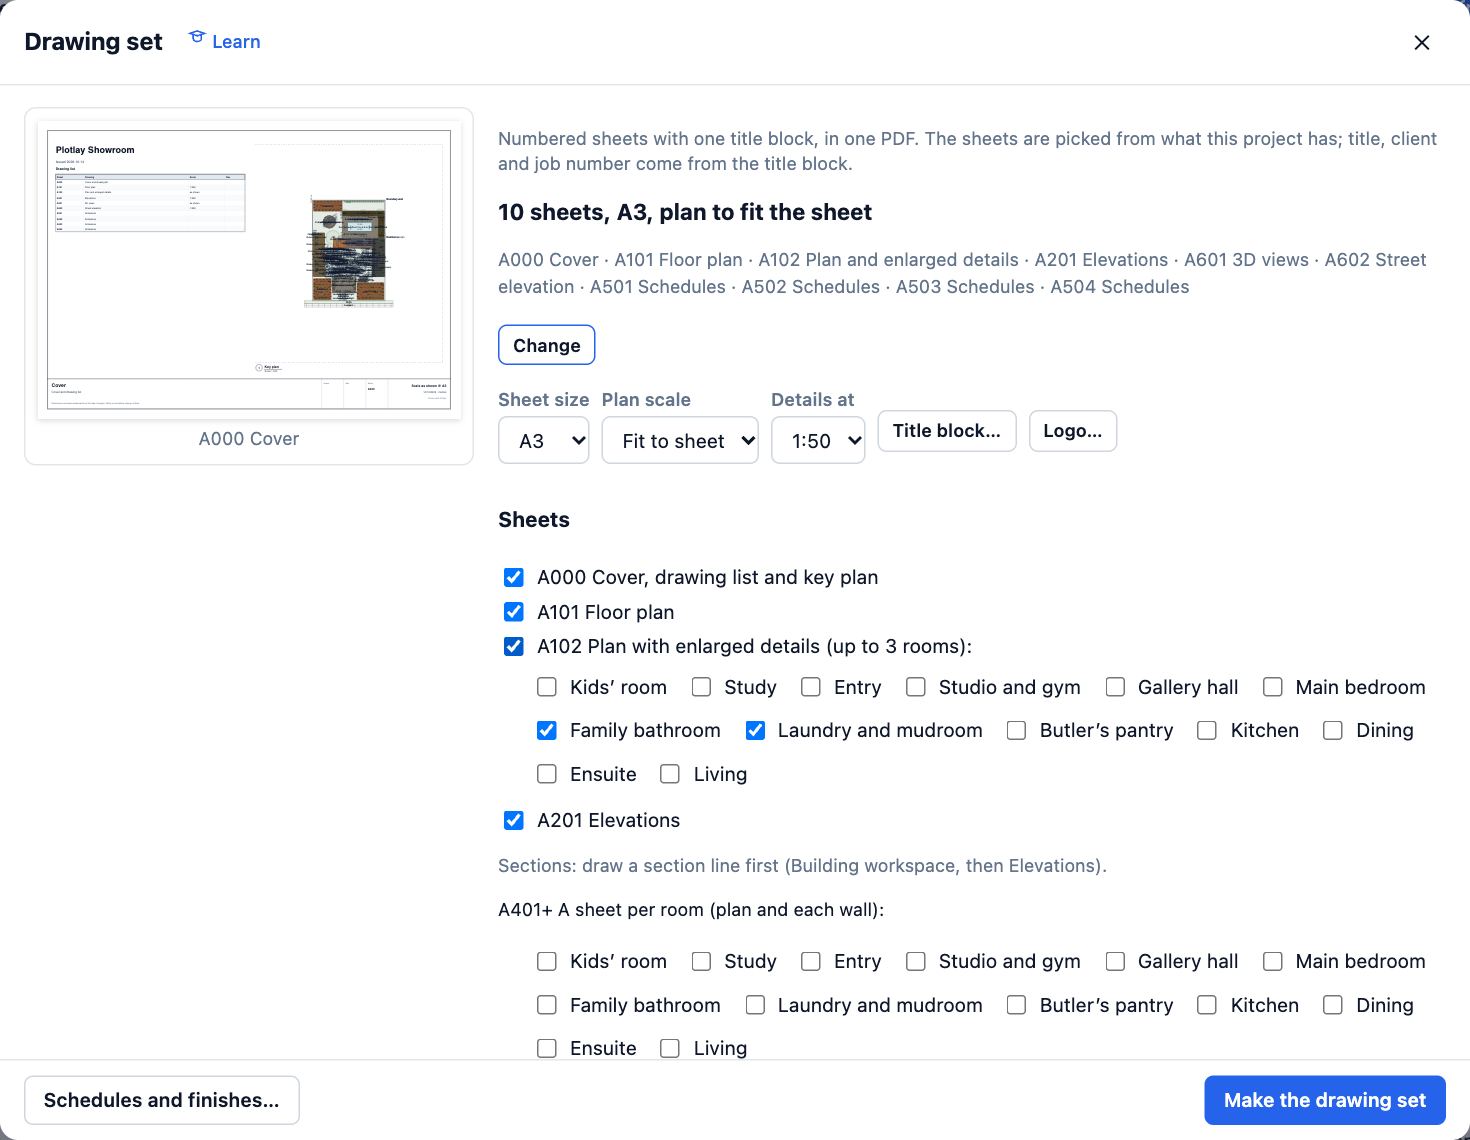
Task: Click Make the drawing set button
Action: tap(1325, 1100)
